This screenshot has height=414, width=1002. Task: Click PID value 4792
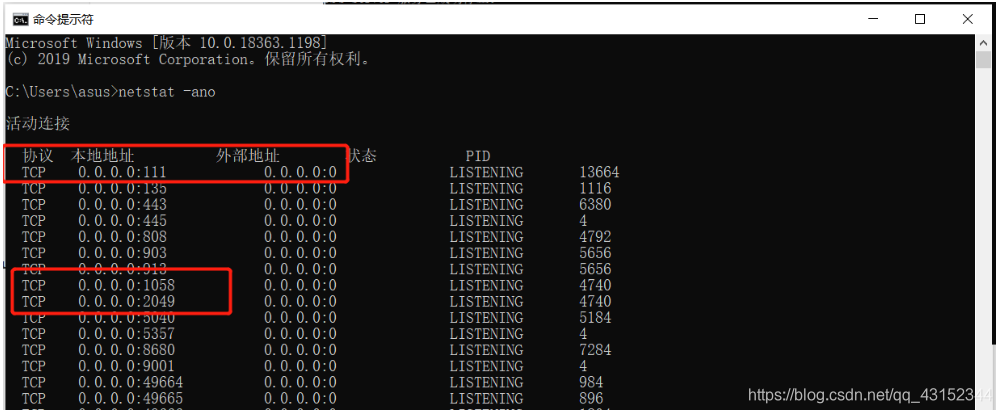[x=596, y=237]
